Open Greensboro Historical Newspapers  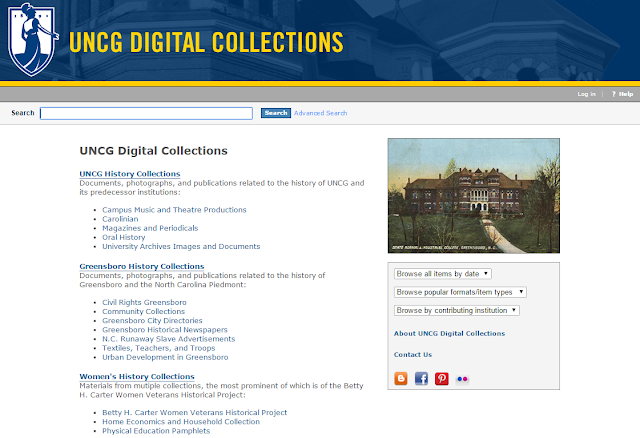point(165,330)
